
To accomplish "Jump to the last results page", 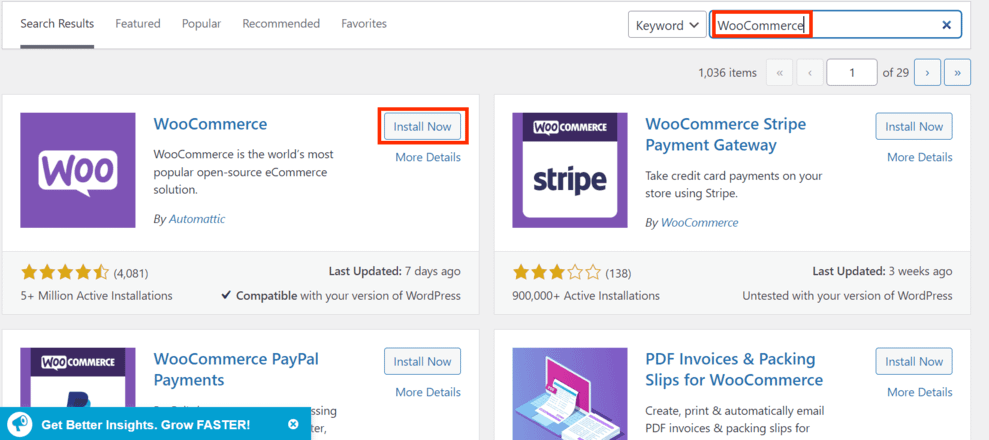I will click(957, 72).
